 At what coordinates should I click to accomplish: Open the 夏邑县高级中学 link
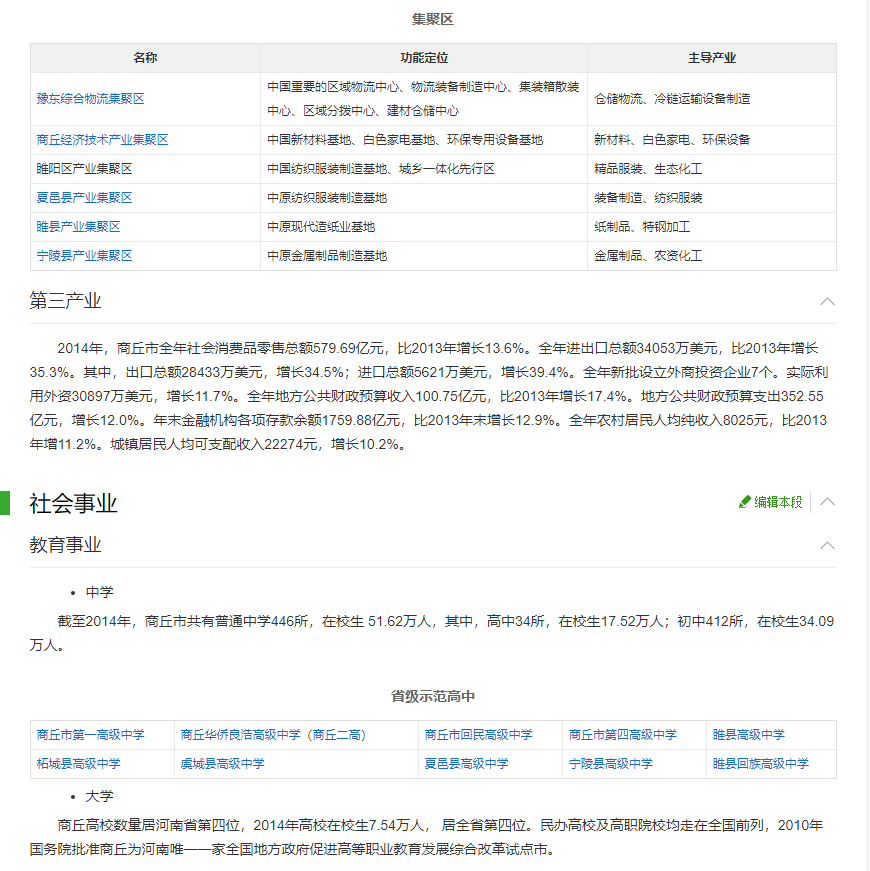point(467,764)
